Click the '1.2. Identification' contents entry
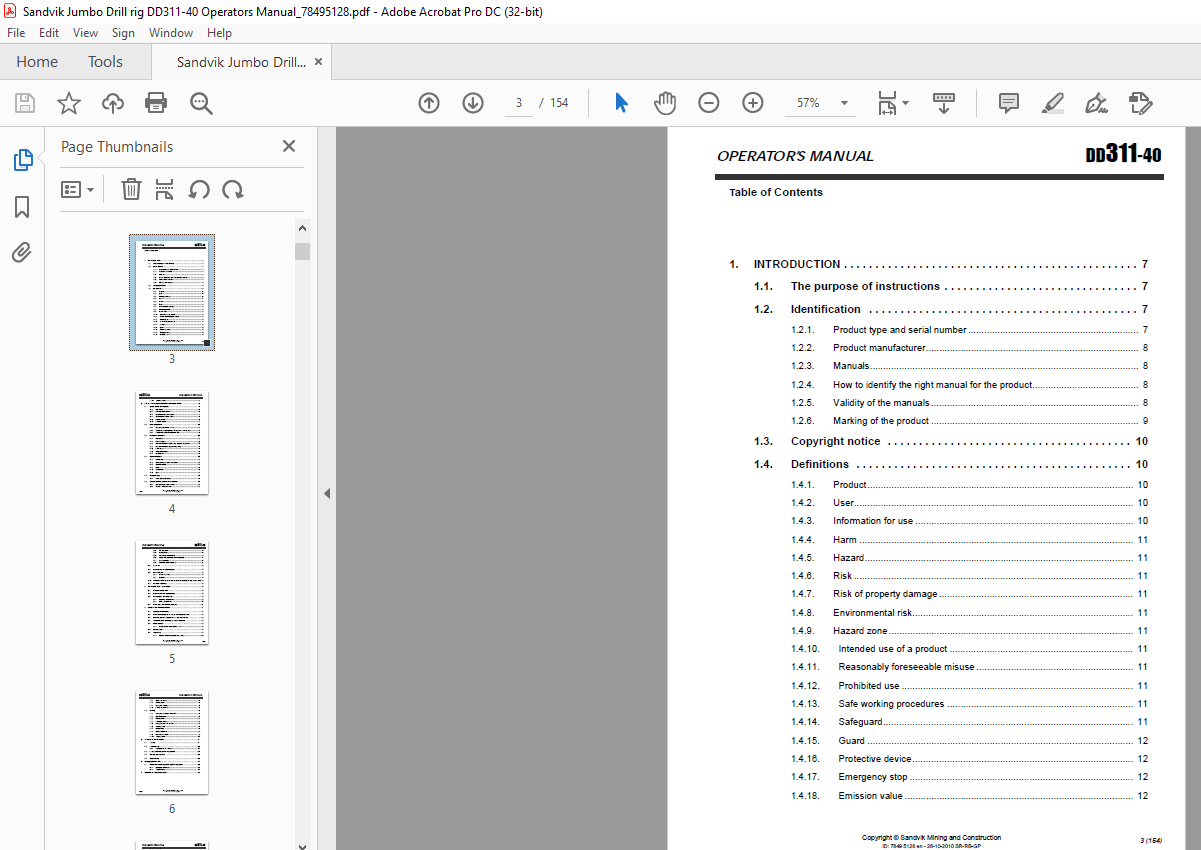This screenshot has height=850, width=1201. pos(951,309)
